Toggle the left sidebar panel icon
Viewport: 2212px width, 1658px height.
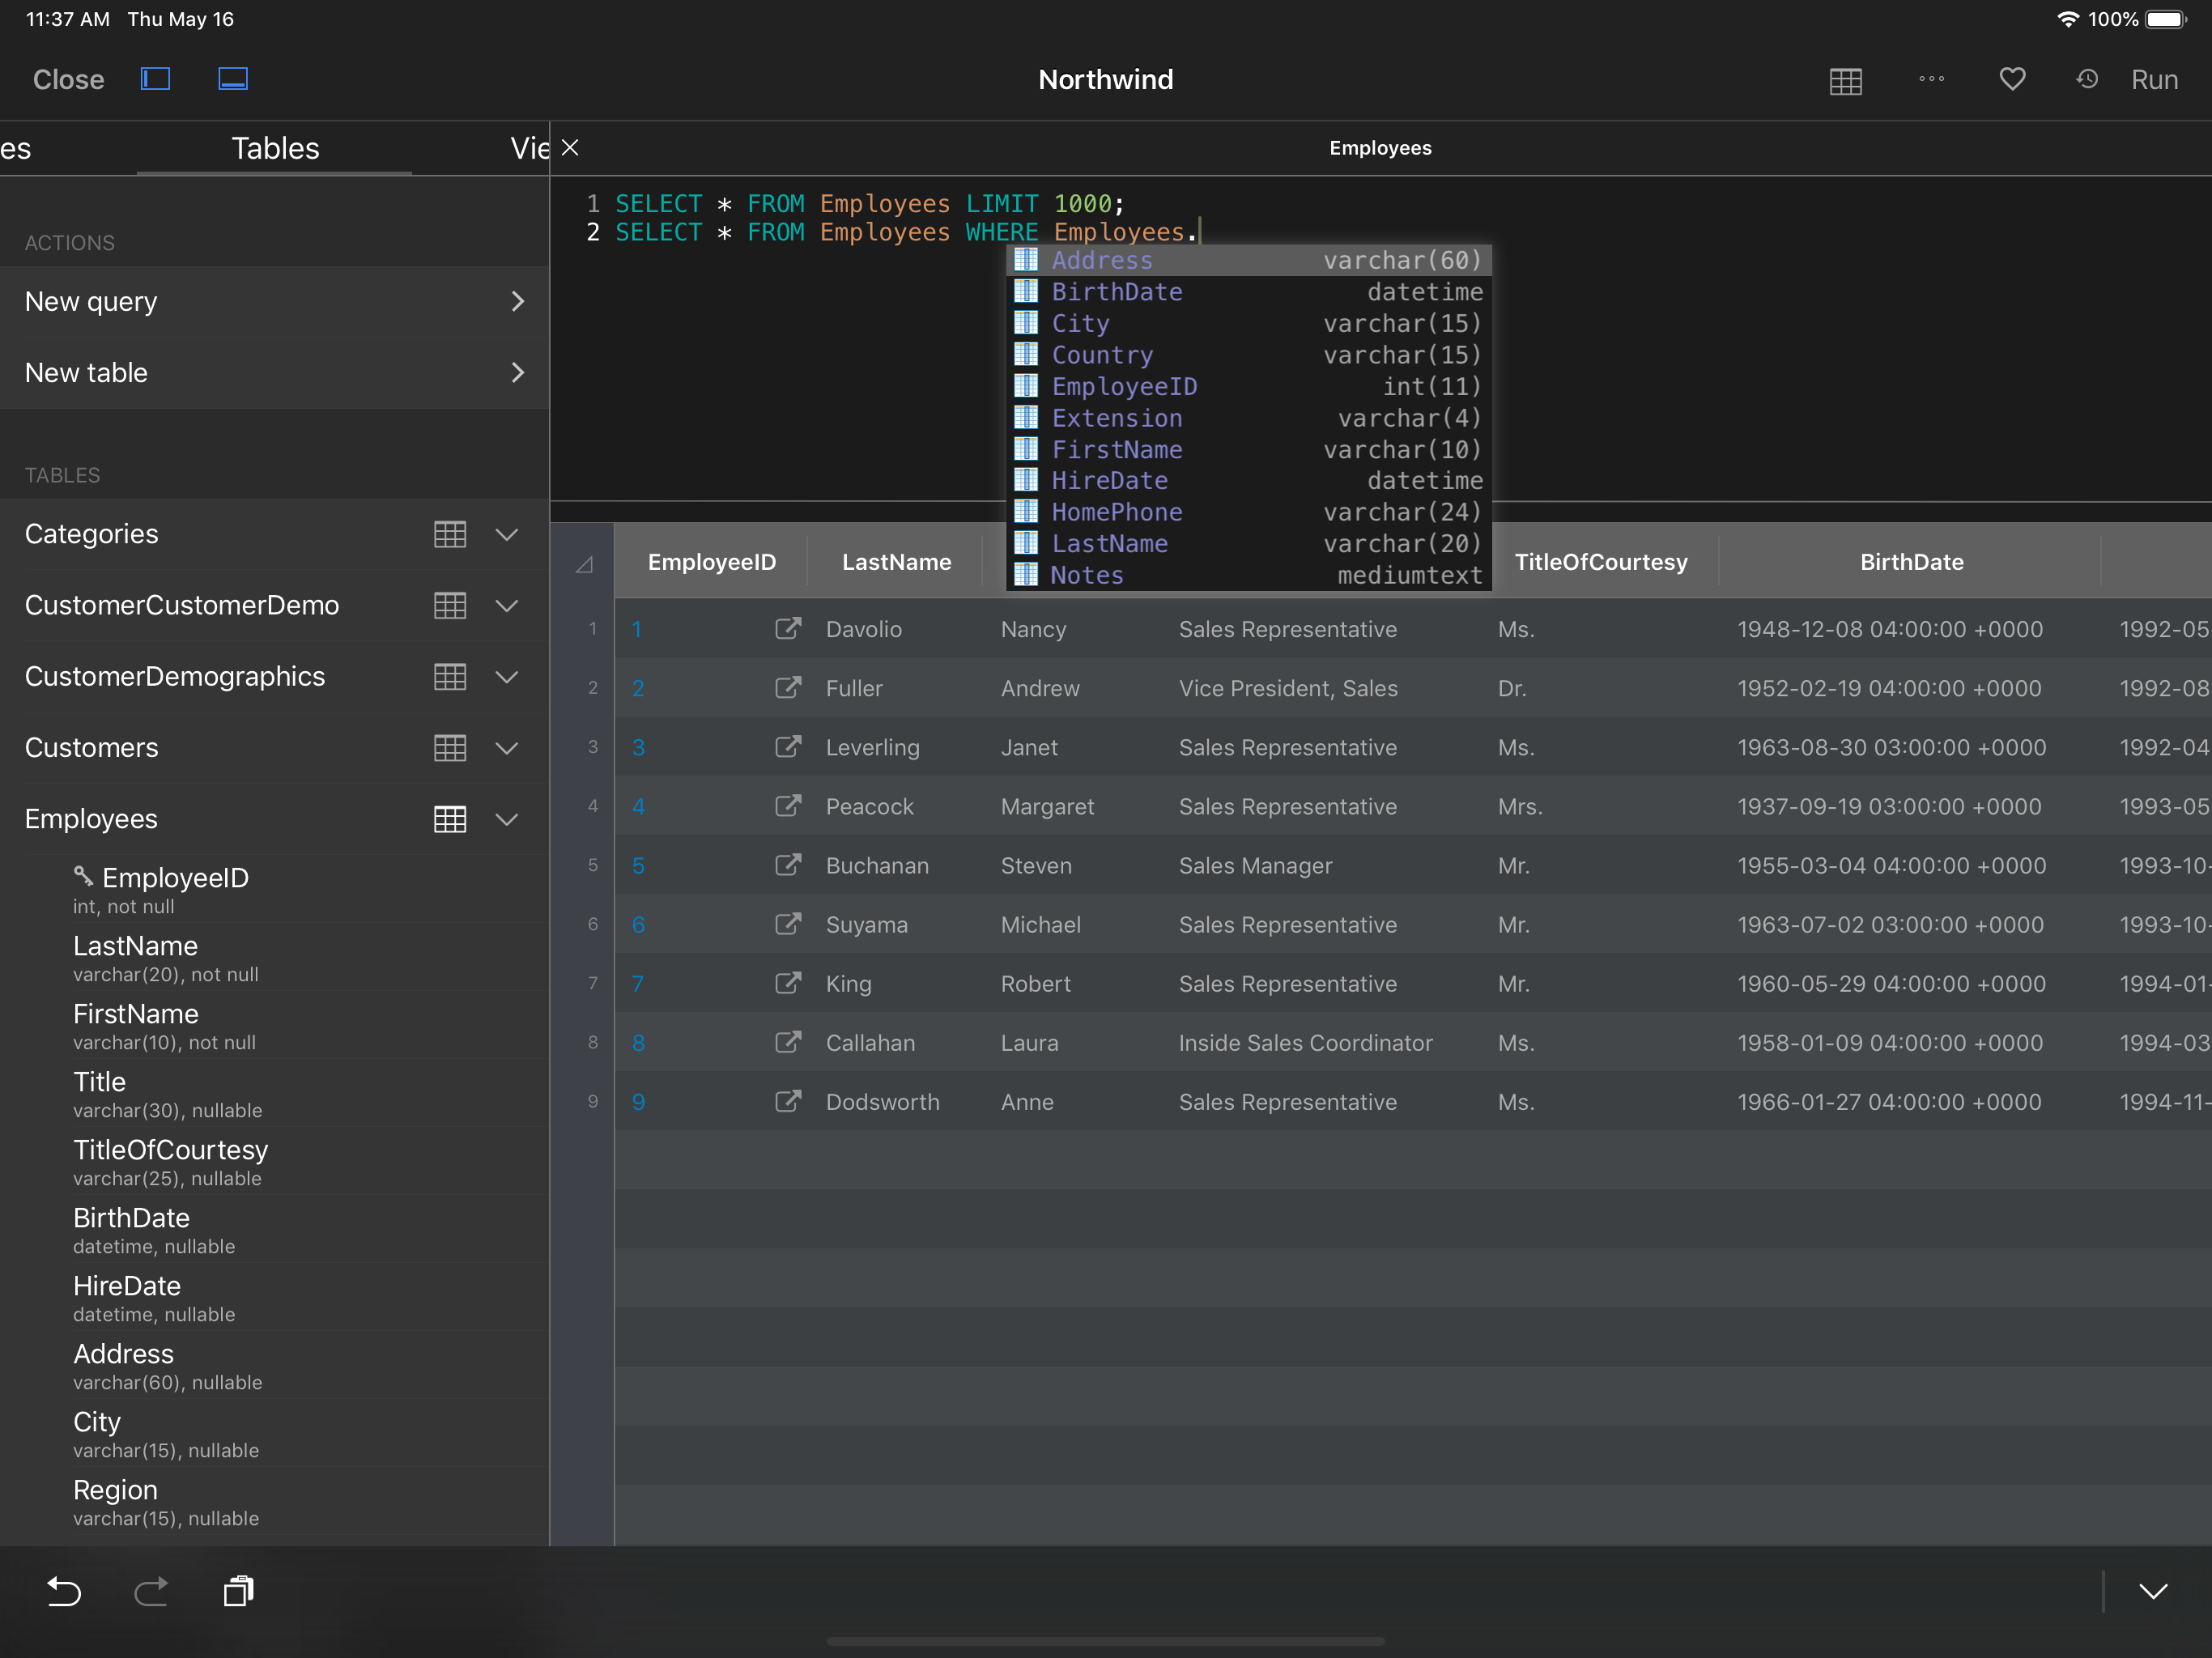click(155, 79)
